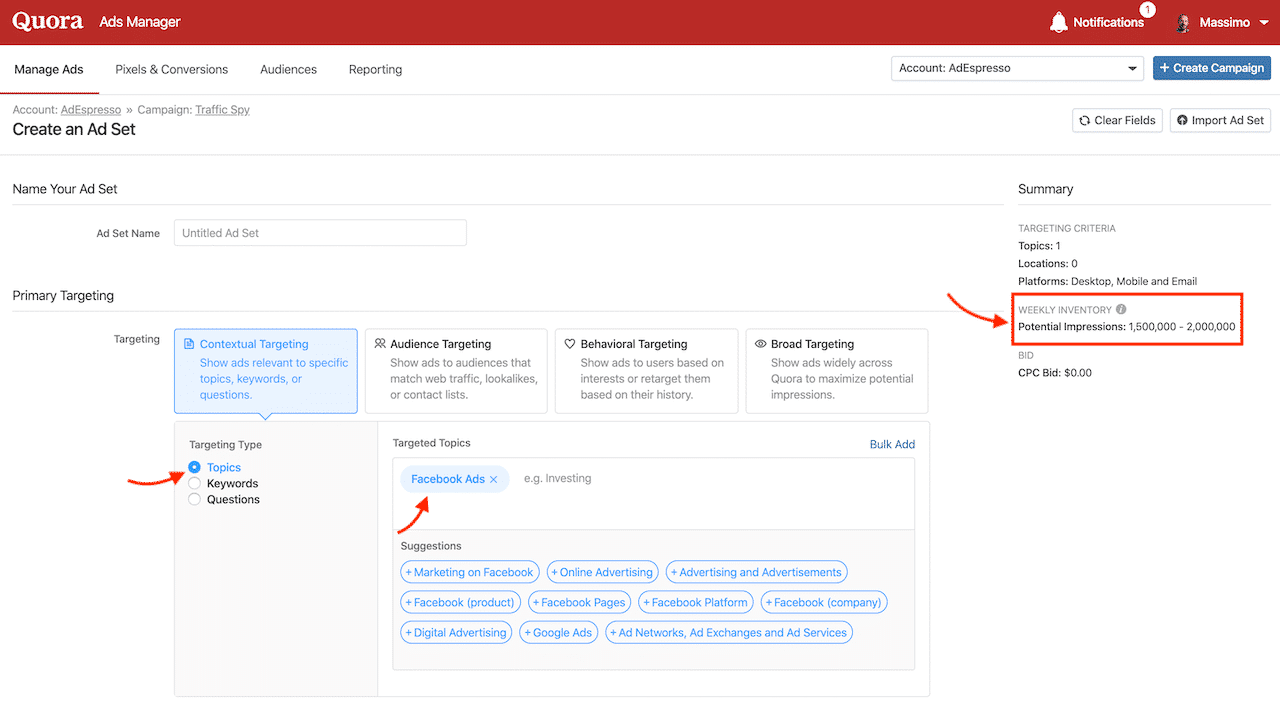The width and height of the screenshot is (1280, 705).
Task: Open the Reporting tab
Action: pyautogui.click(x=375, y=70)
